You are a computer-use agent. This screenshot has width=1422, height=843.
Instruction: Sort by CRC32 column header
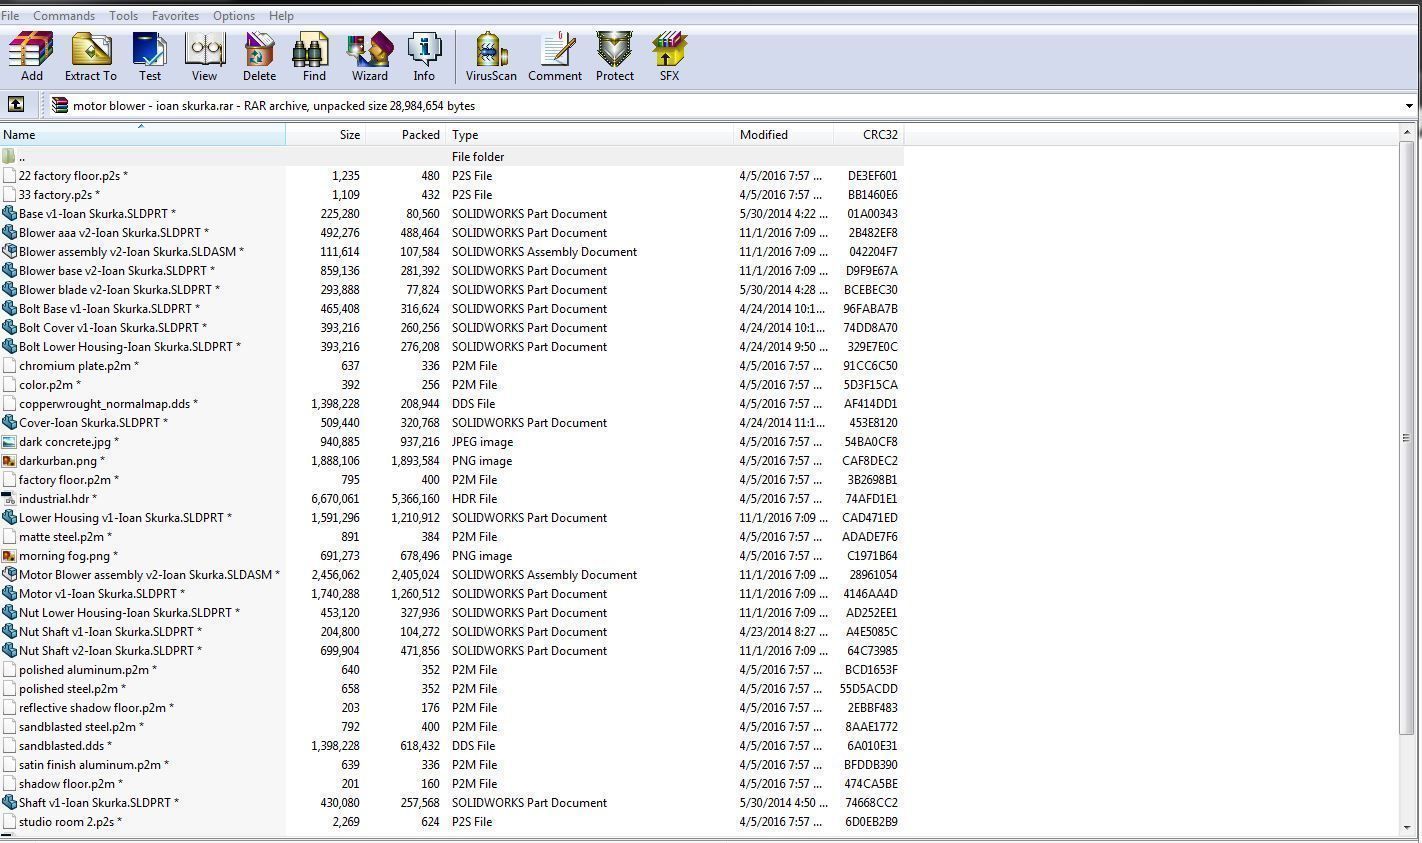pos(869,134)
